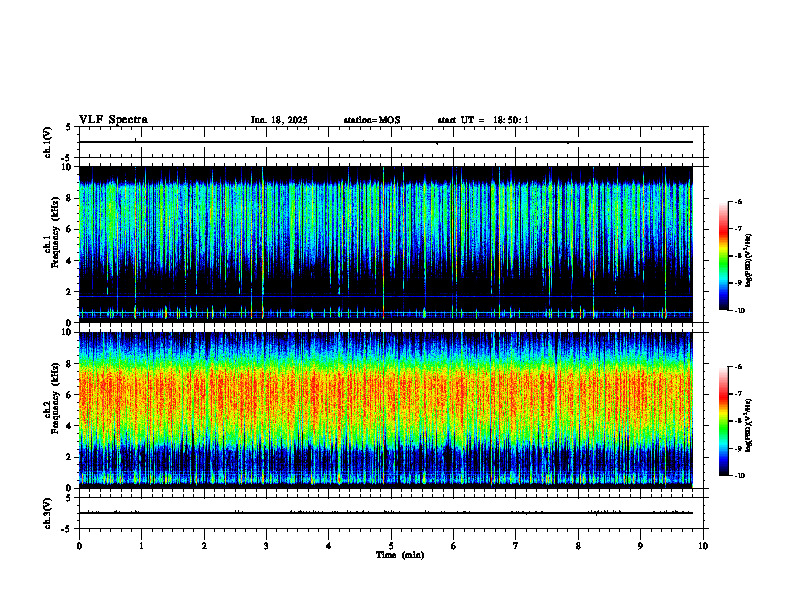Click the "station=MOS" header label
This screenshot has height=612, width=792.
click(x=372, y=120)
